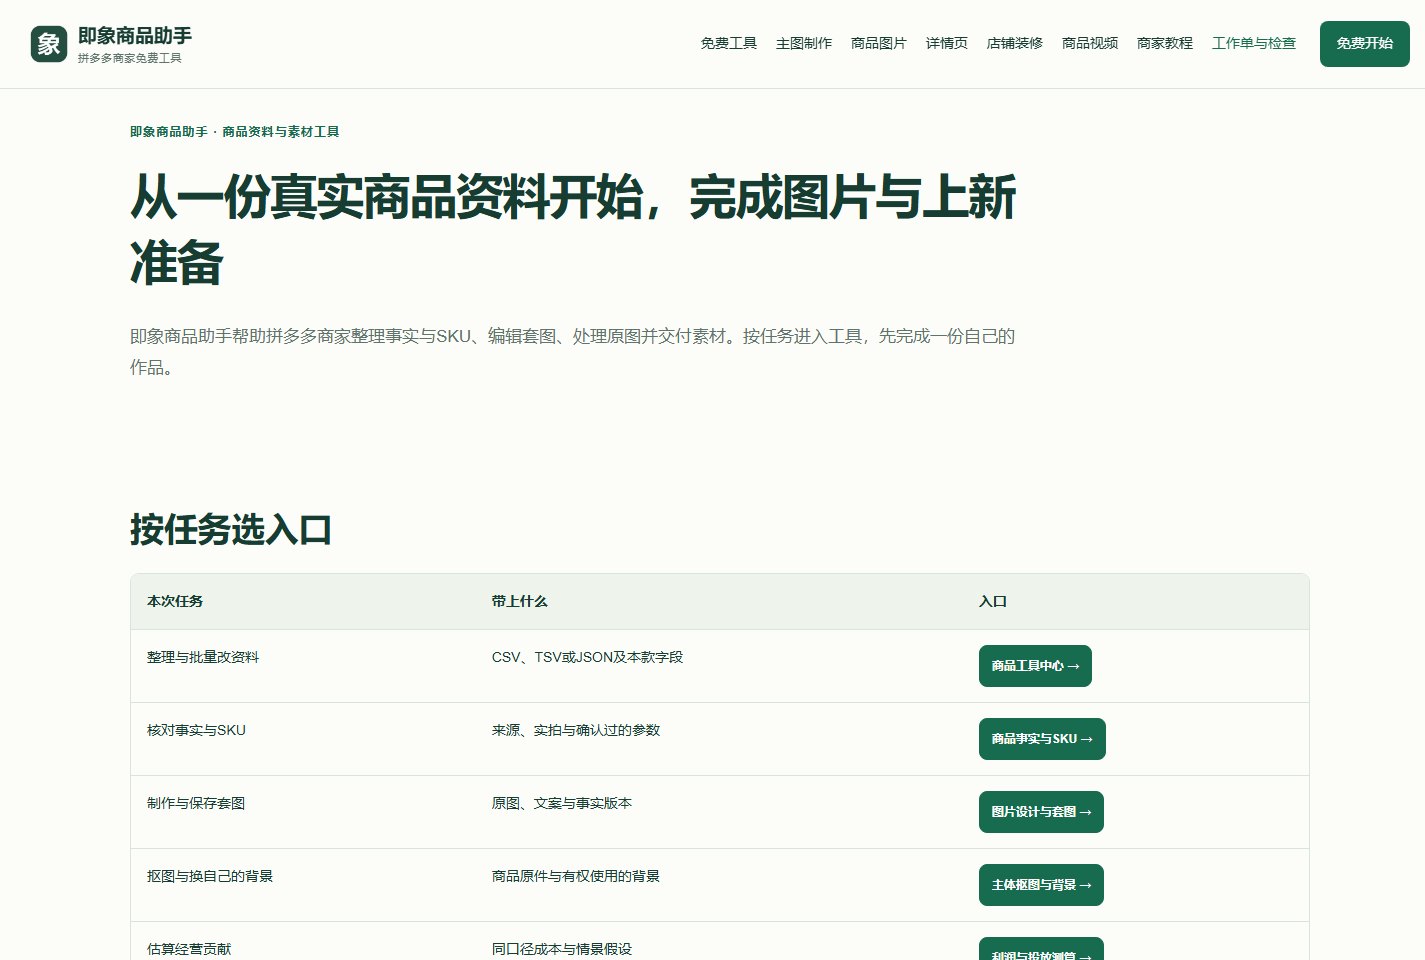Click the 整理与批量改资料 cell

tap(203, 657)
